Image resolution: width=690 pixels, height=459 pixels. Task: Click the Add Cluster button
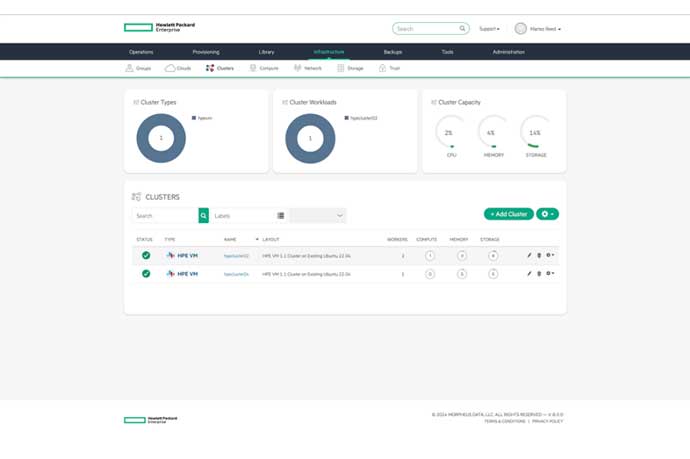coord(508,214)
